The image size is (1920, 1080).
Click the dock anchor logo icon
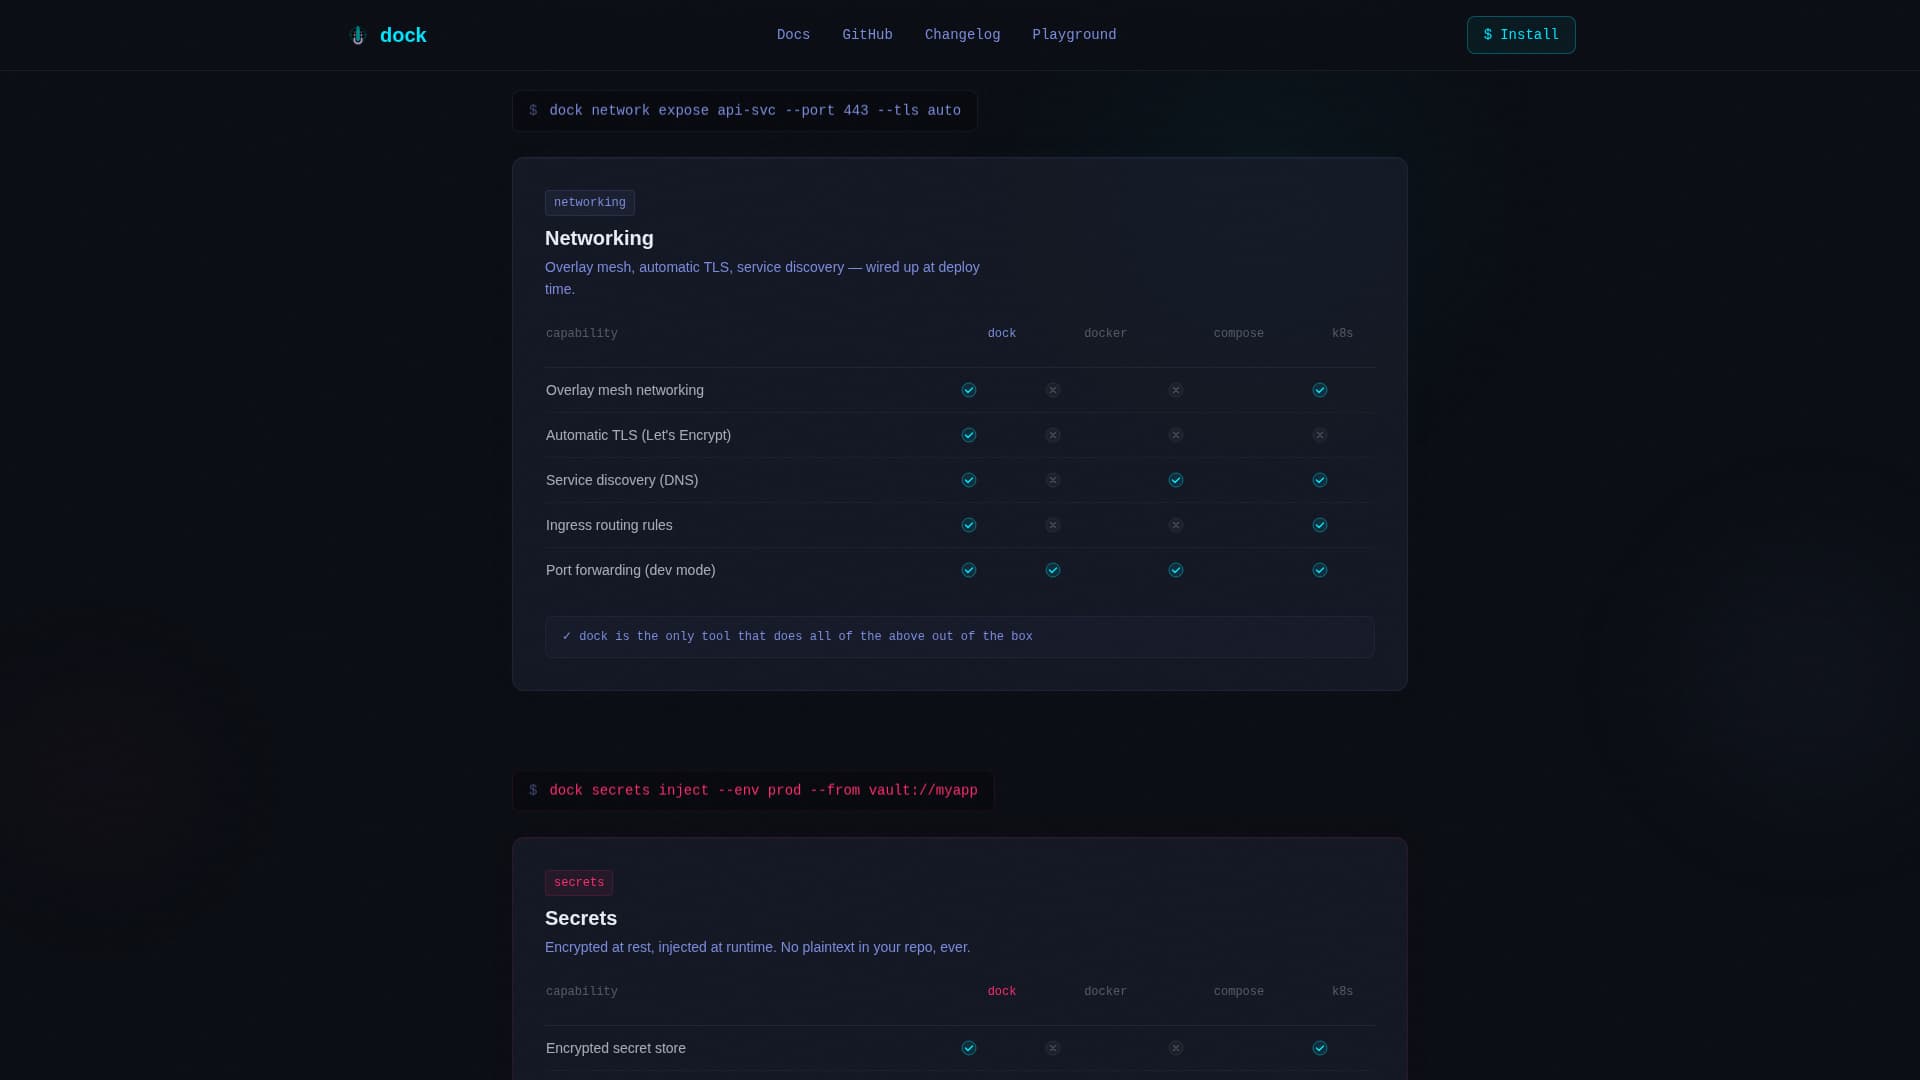coord(358,35)
